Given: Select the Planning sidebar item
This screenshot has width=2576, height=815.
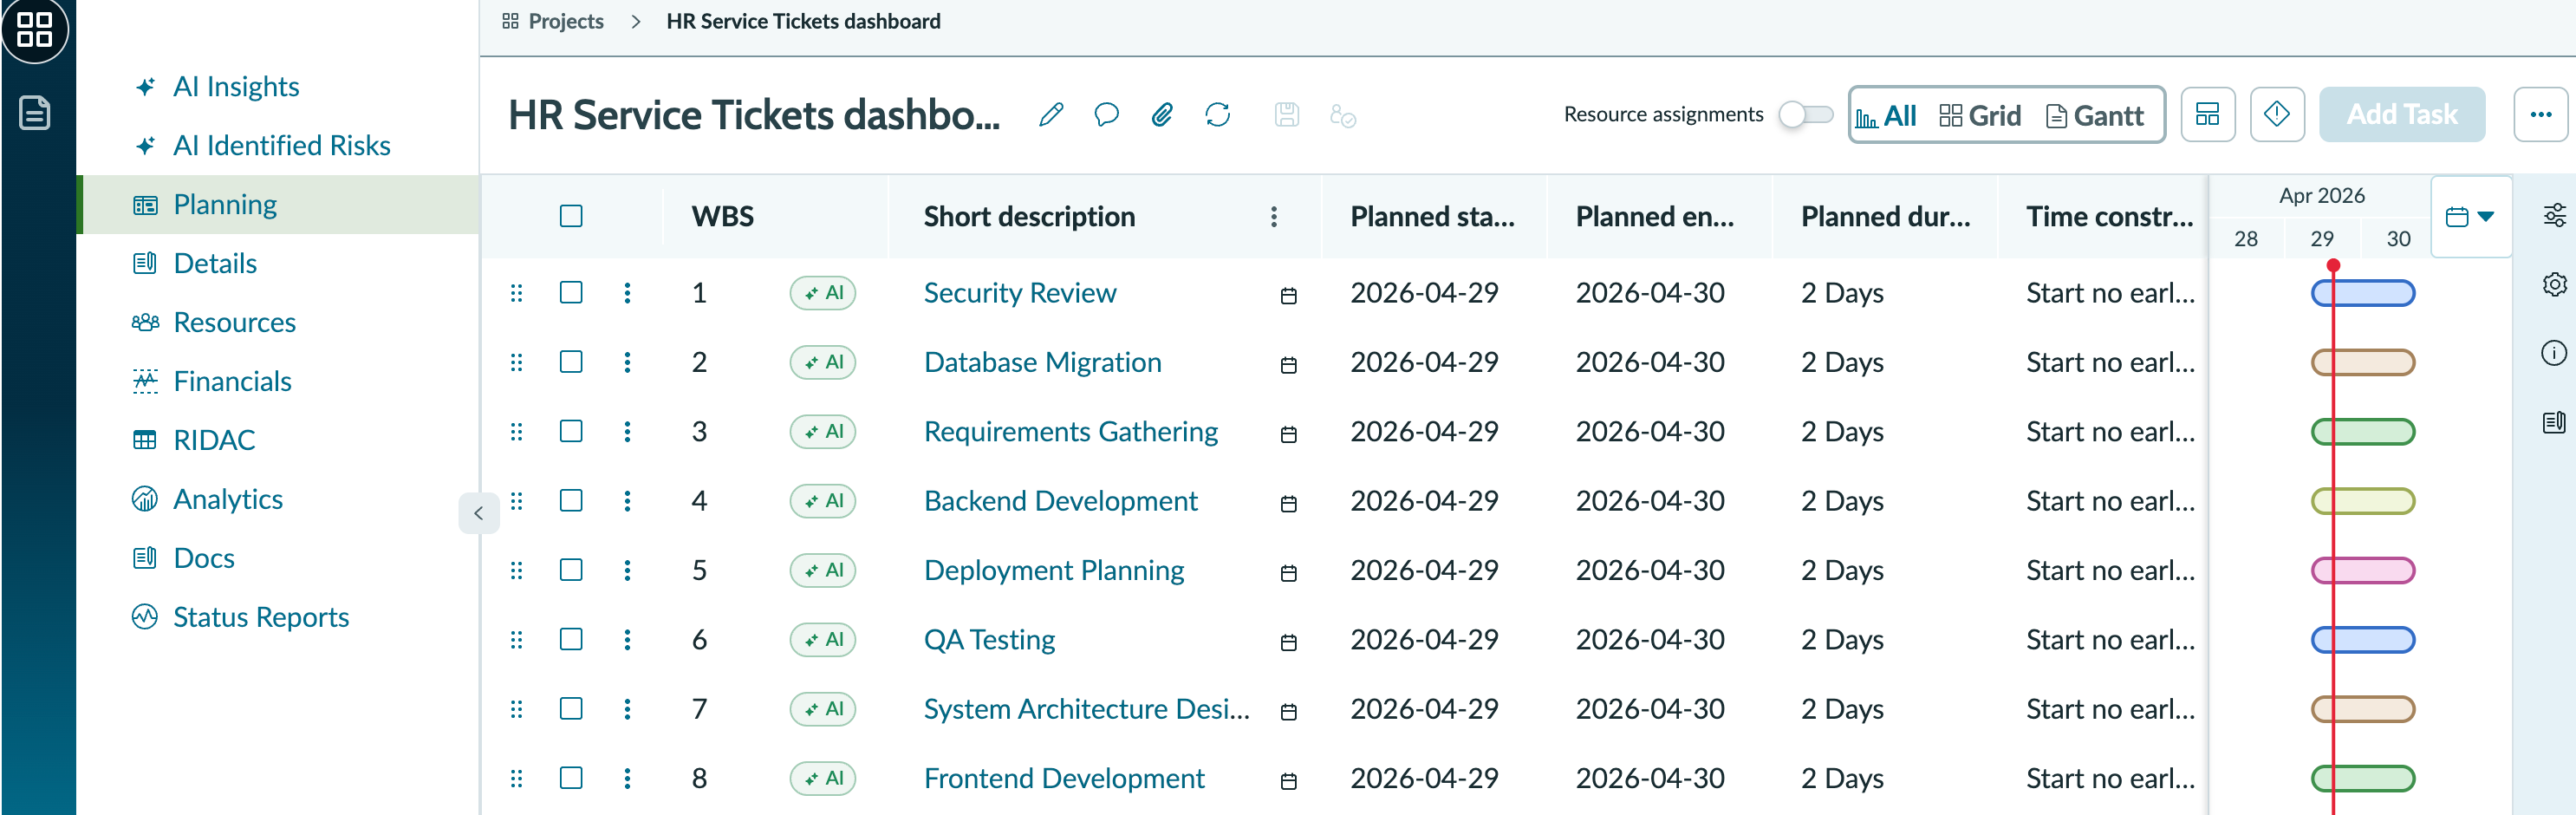Looking at the screenshot, I should pyautogui.click(x=280, y=205).
